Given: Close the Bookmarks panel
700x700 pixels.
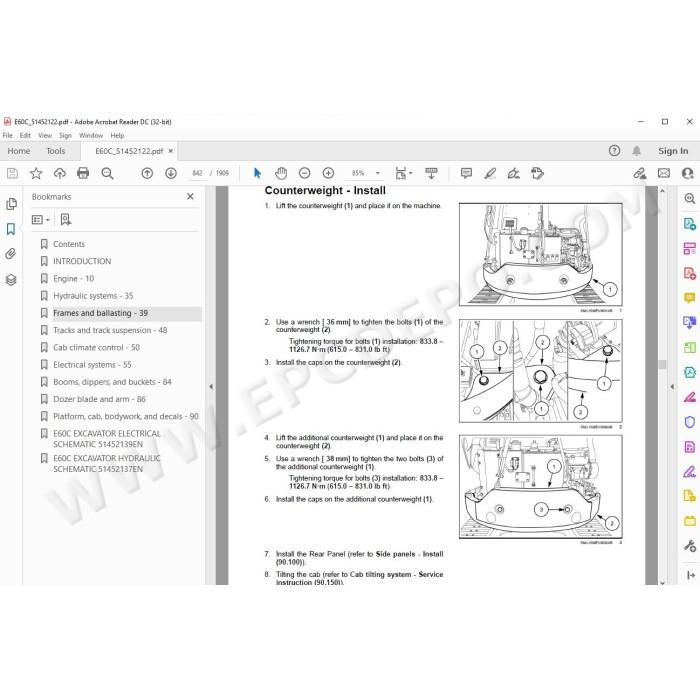Looking at the screenshot, I should tap(190, 196).
